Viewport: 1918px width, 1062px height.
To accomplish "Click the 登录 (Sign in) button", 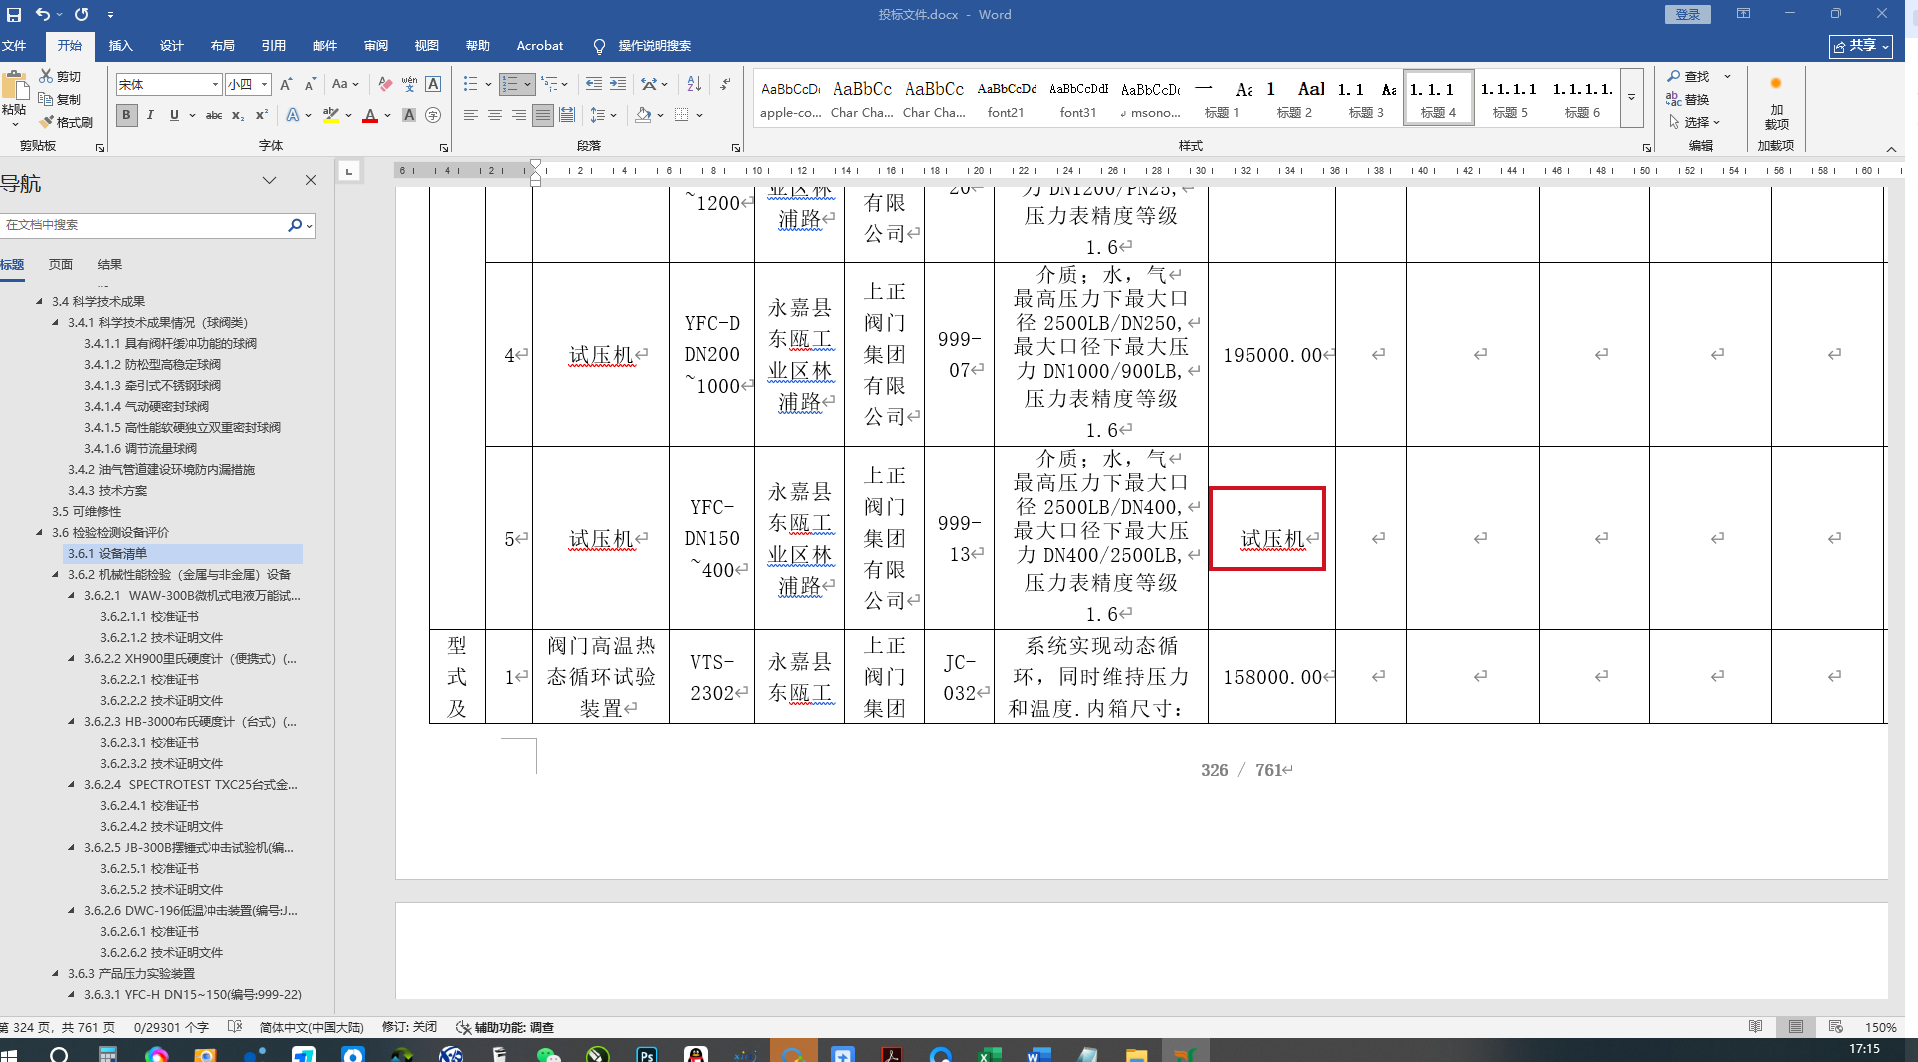I will pos(1688,14).
